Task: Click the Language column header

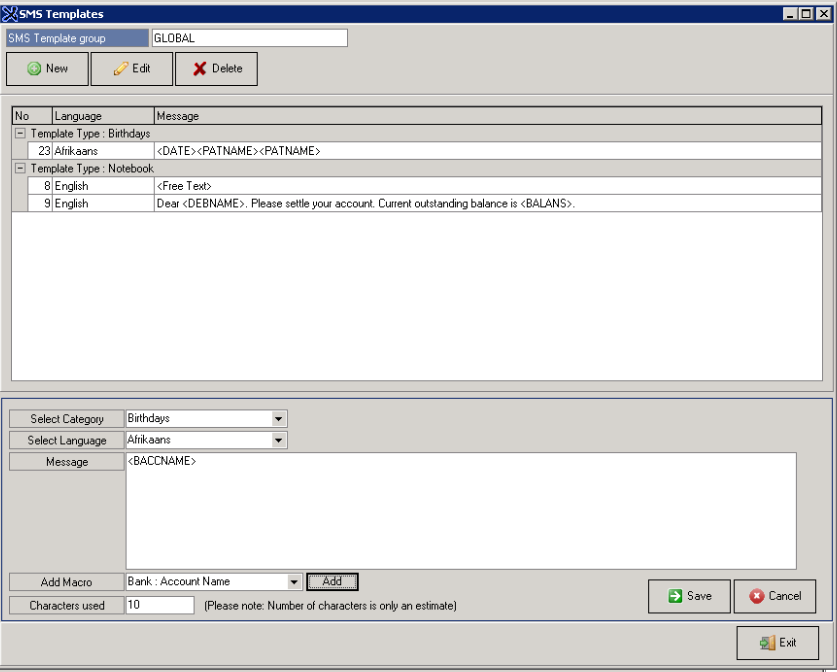Action: click(100, 115)
